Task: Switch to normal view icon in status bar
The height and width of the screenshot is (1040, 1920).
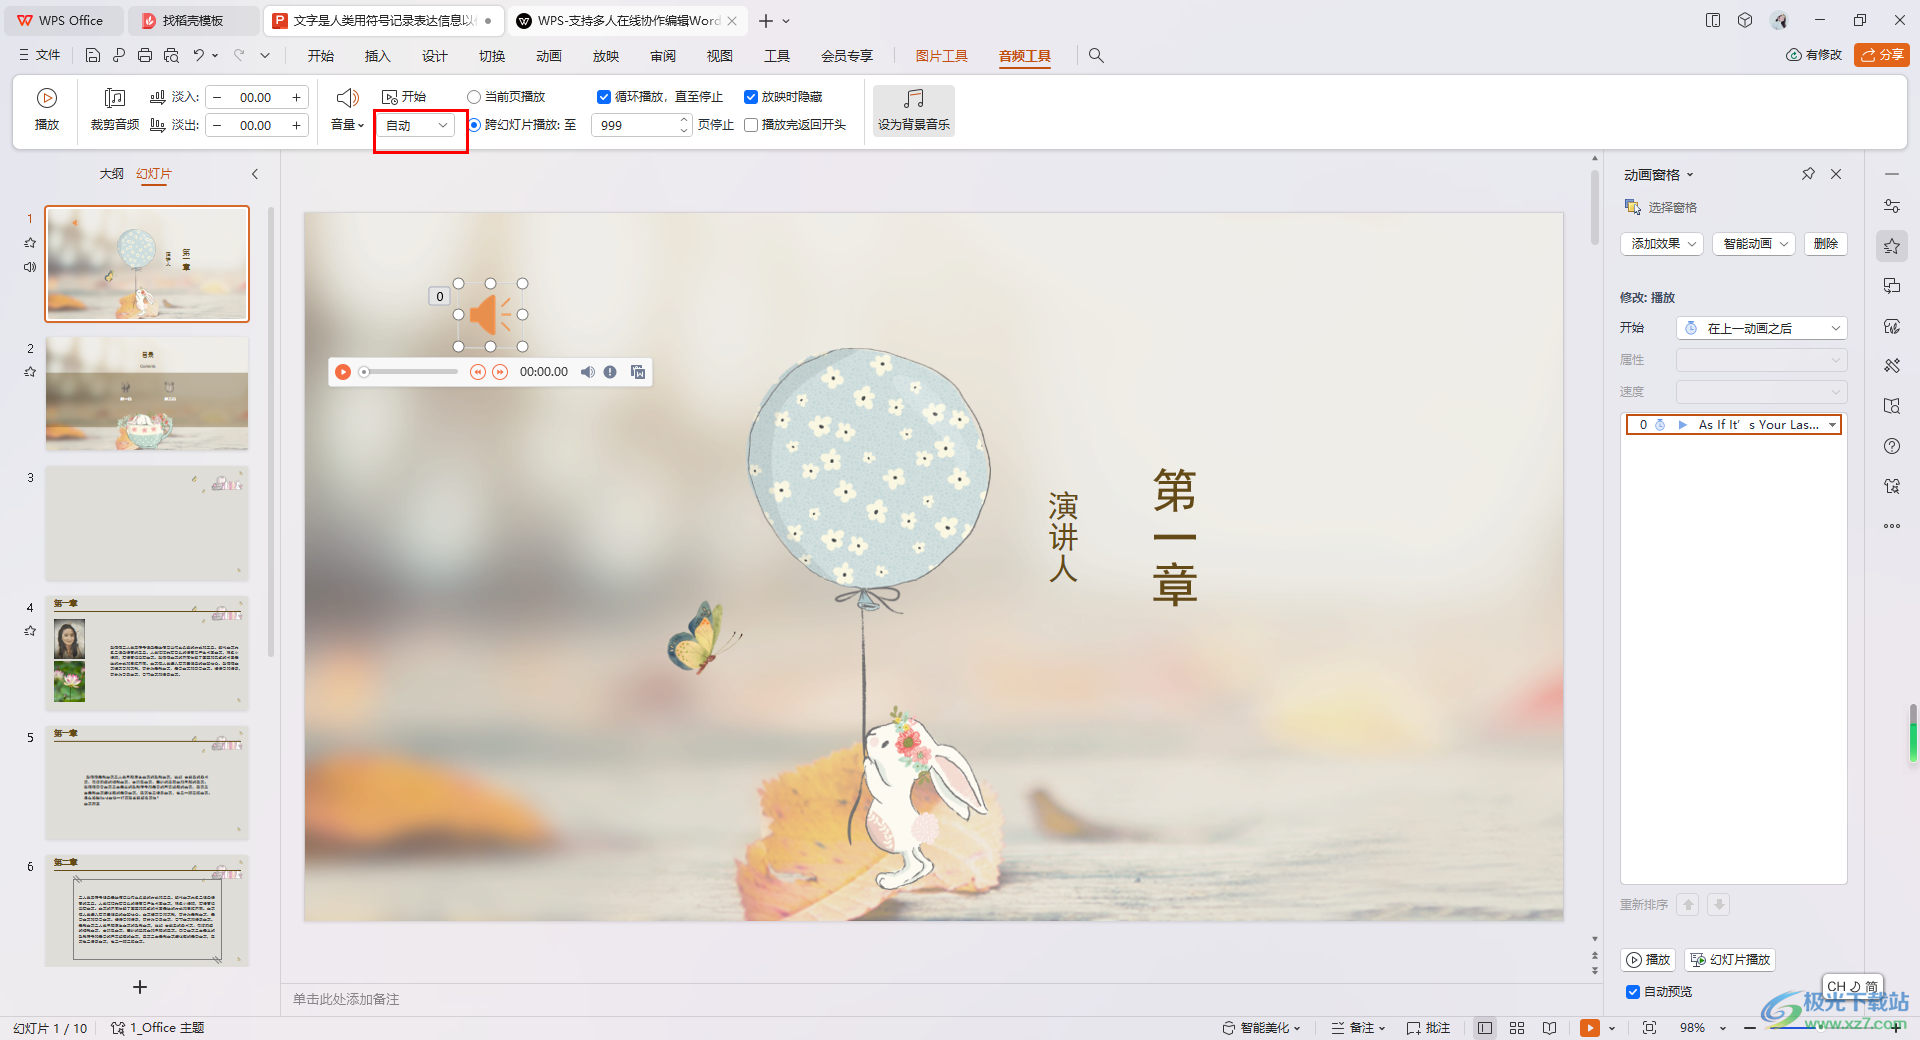Action: pos(1485,1028)
